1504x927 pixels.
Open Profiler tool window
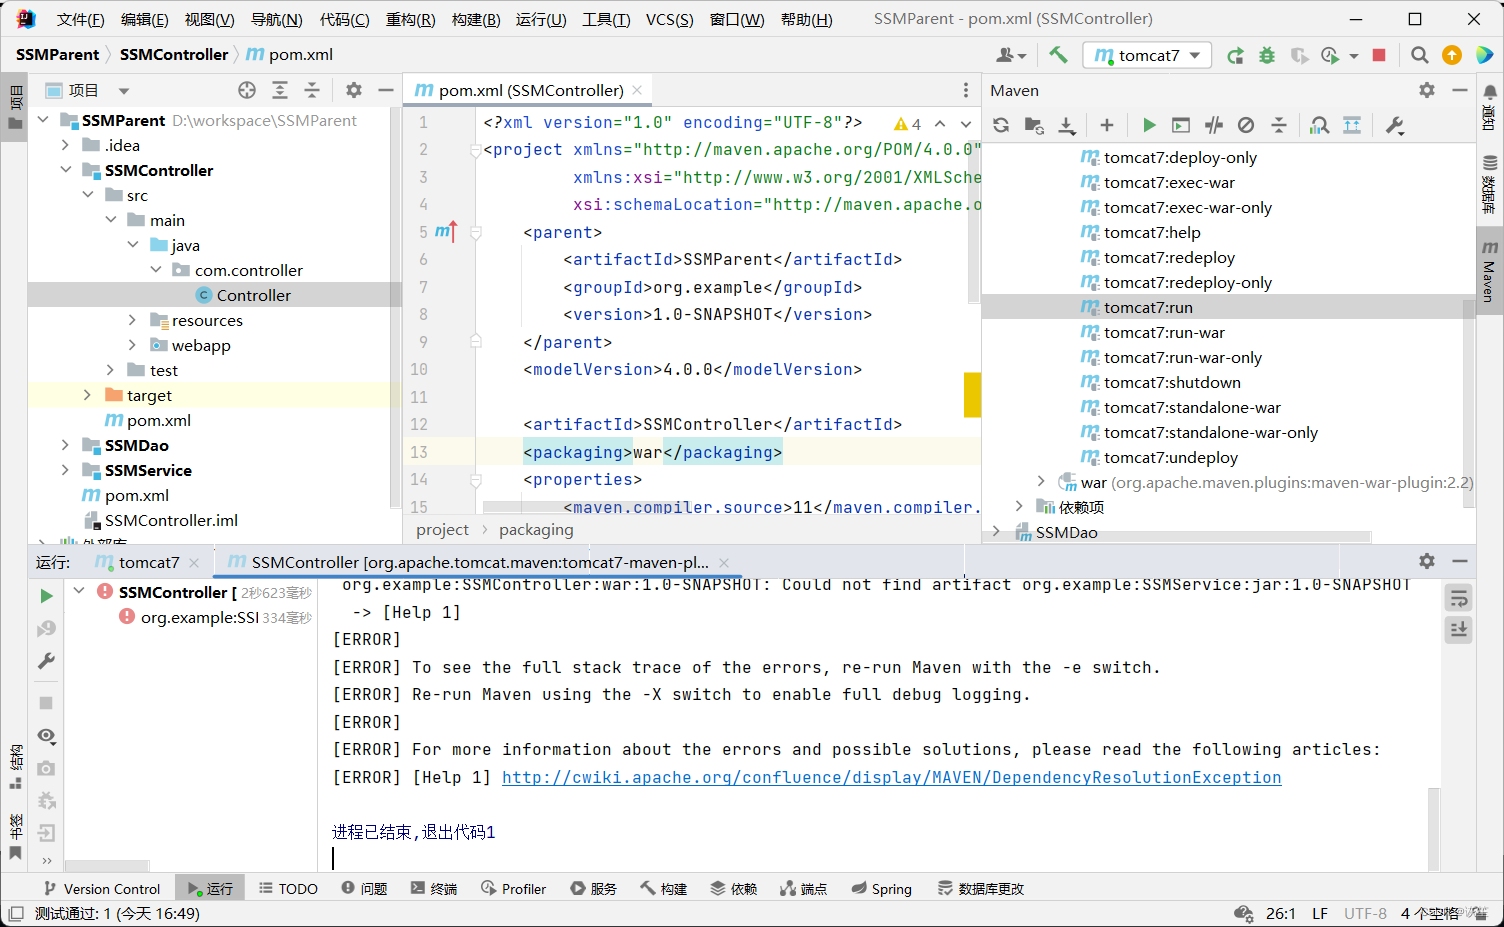tap(513, 888)
